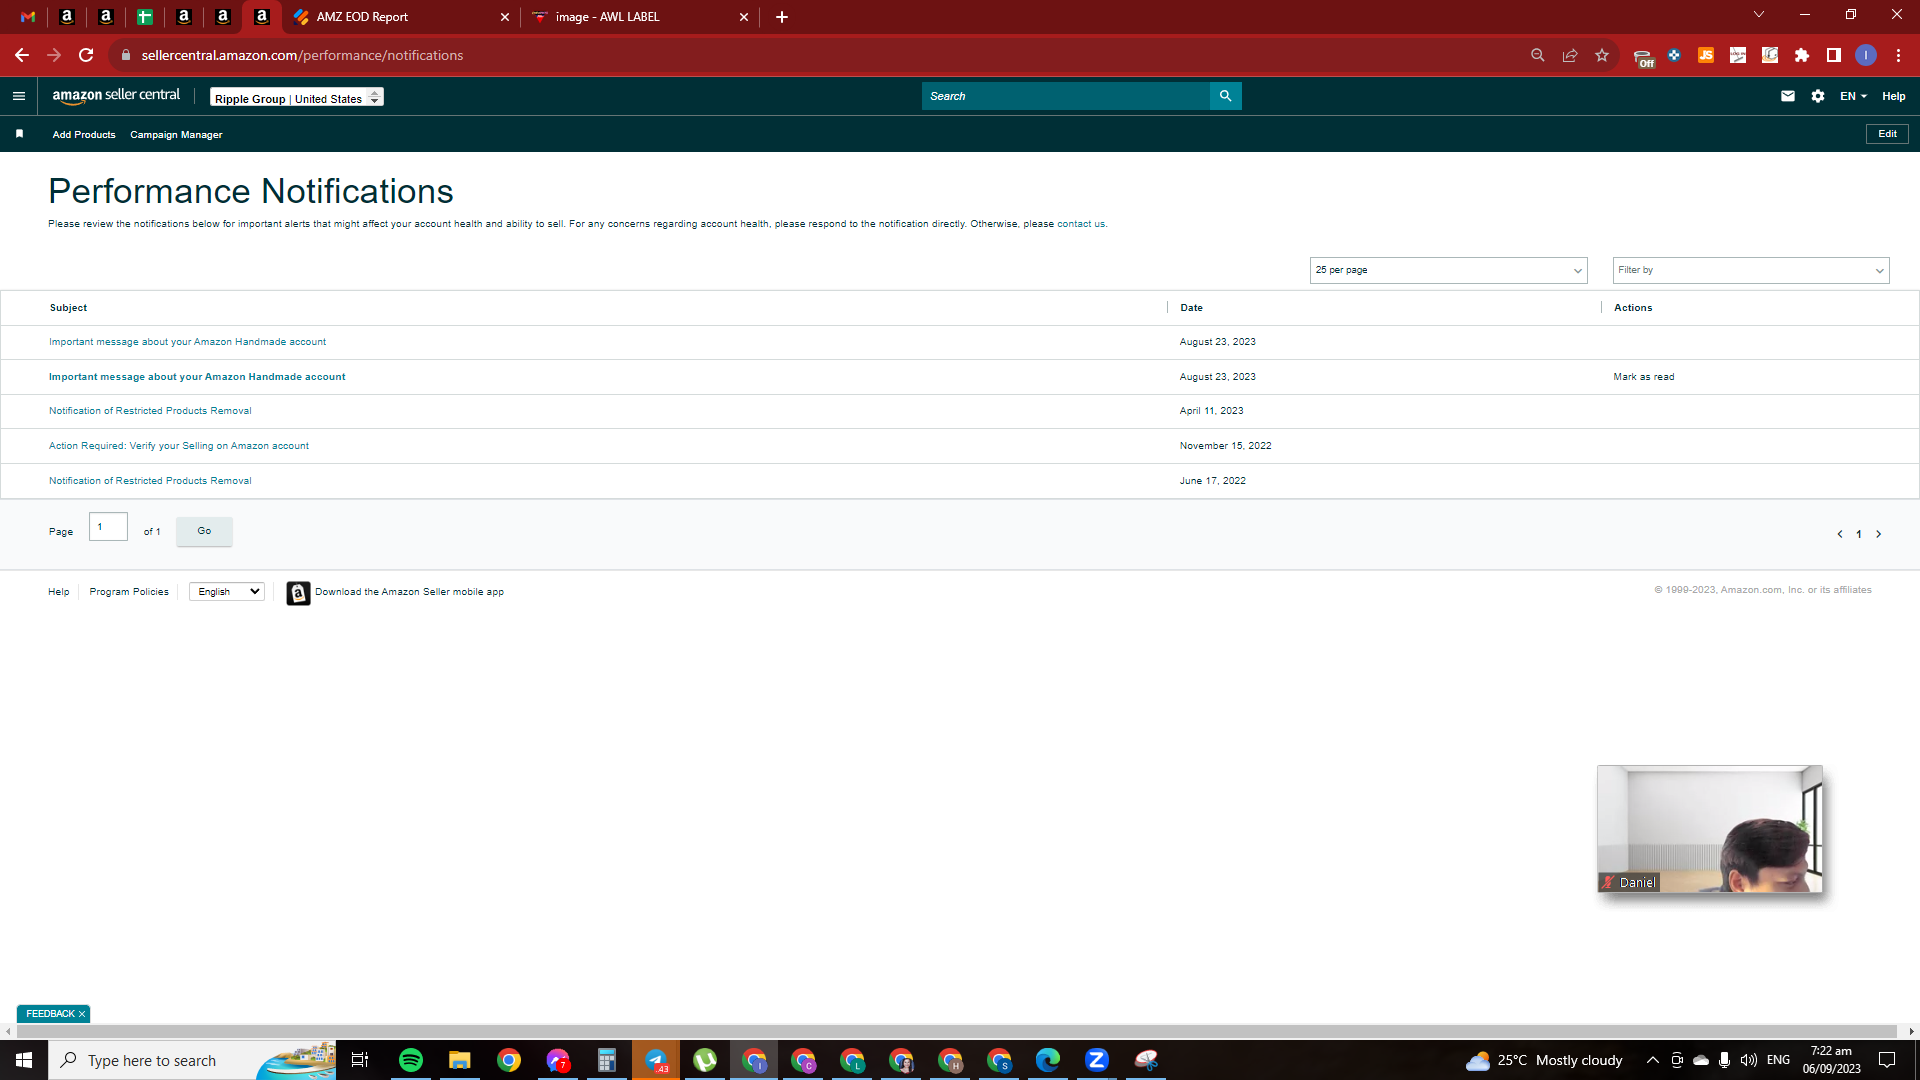Go to the next page arrow

[1879, 534]
